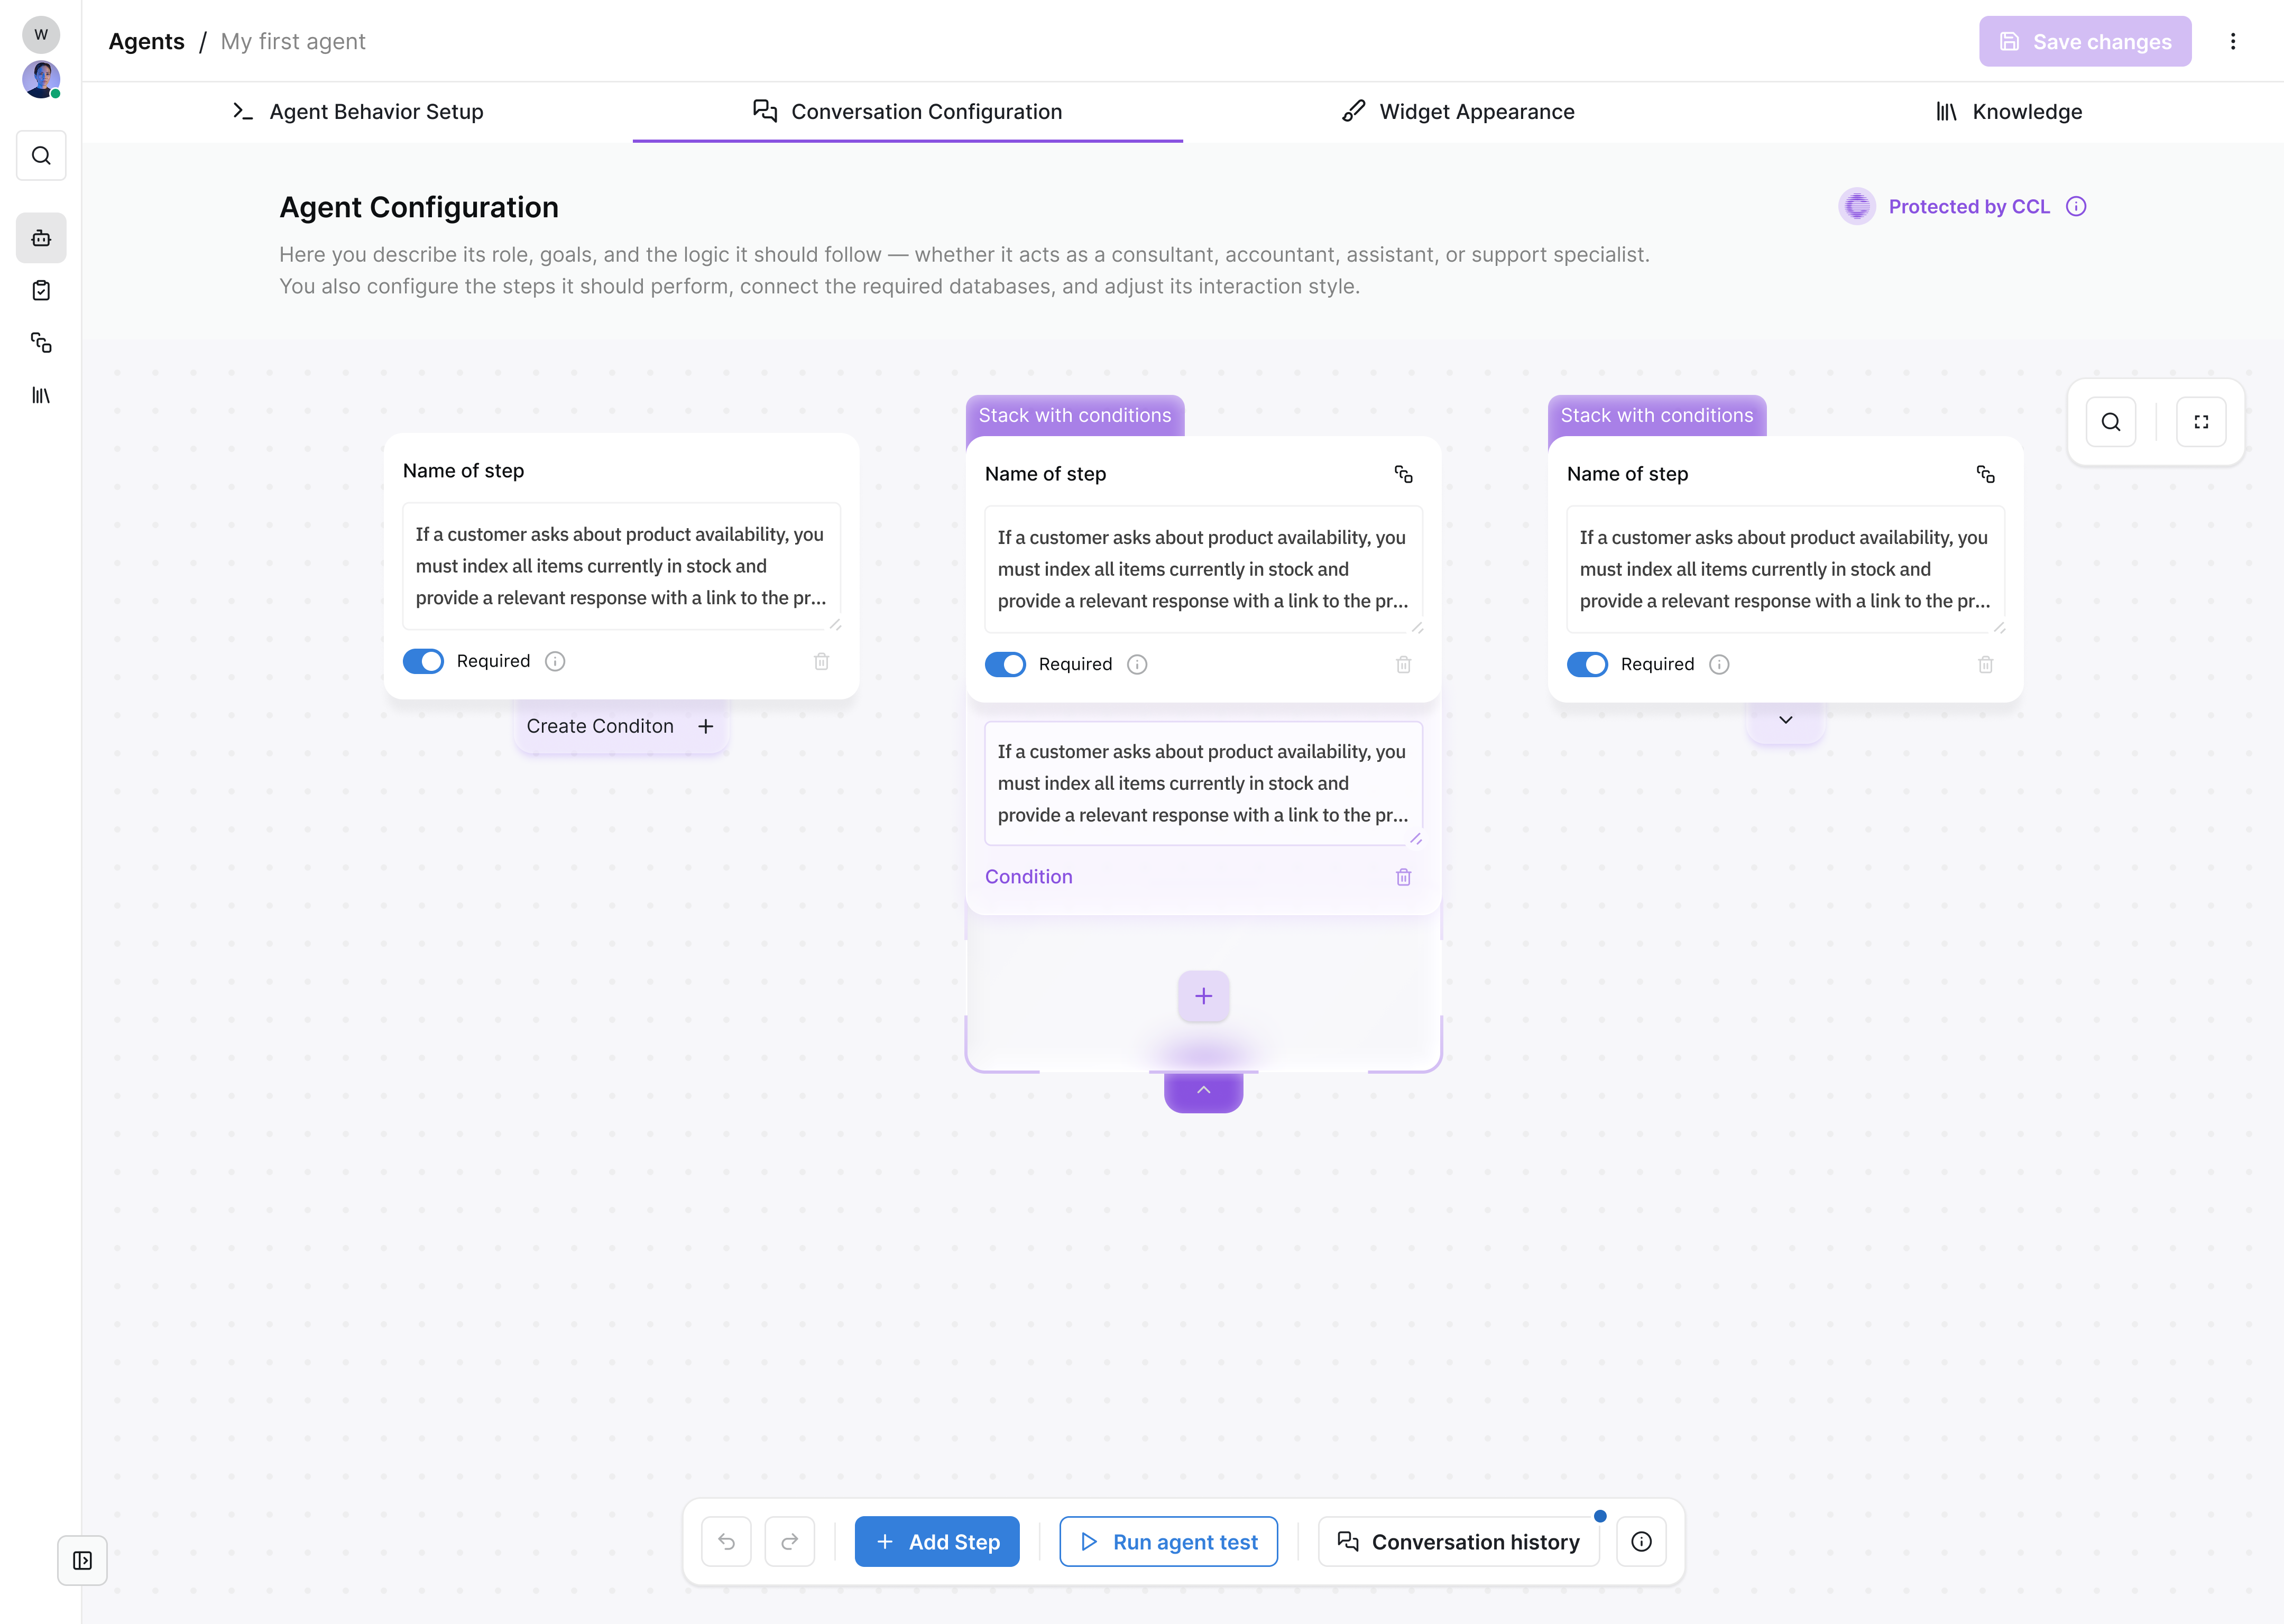
Task: Open the clipboard tasks sidebar icon
Action: click(x=41, y=291)
